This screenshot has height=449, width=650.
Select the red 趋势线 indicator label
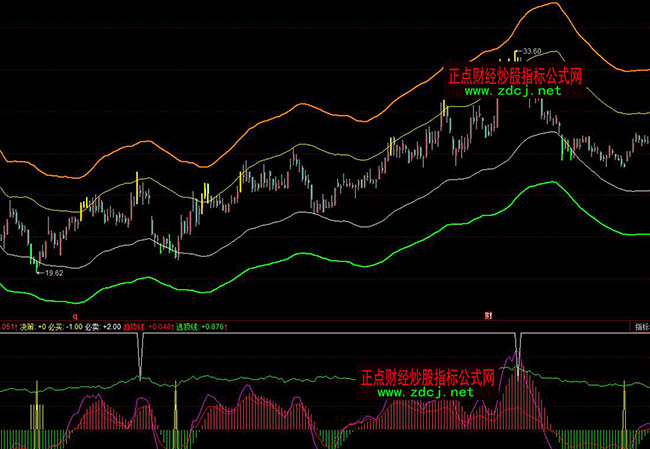[x=160, y=326]
